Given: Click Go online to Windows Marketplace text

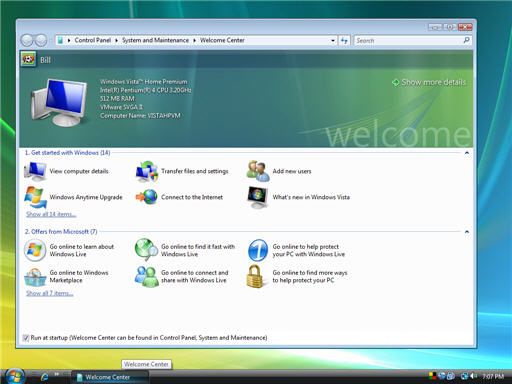Looking at the screenshot, I should (x=79, y=276).
